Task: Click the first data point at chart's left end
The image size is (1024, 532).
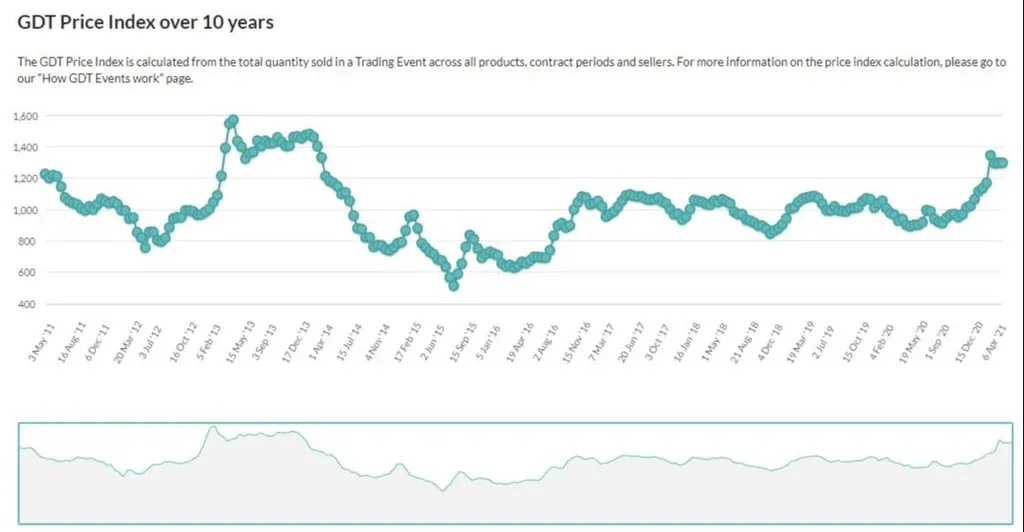Action: (44, 175)
